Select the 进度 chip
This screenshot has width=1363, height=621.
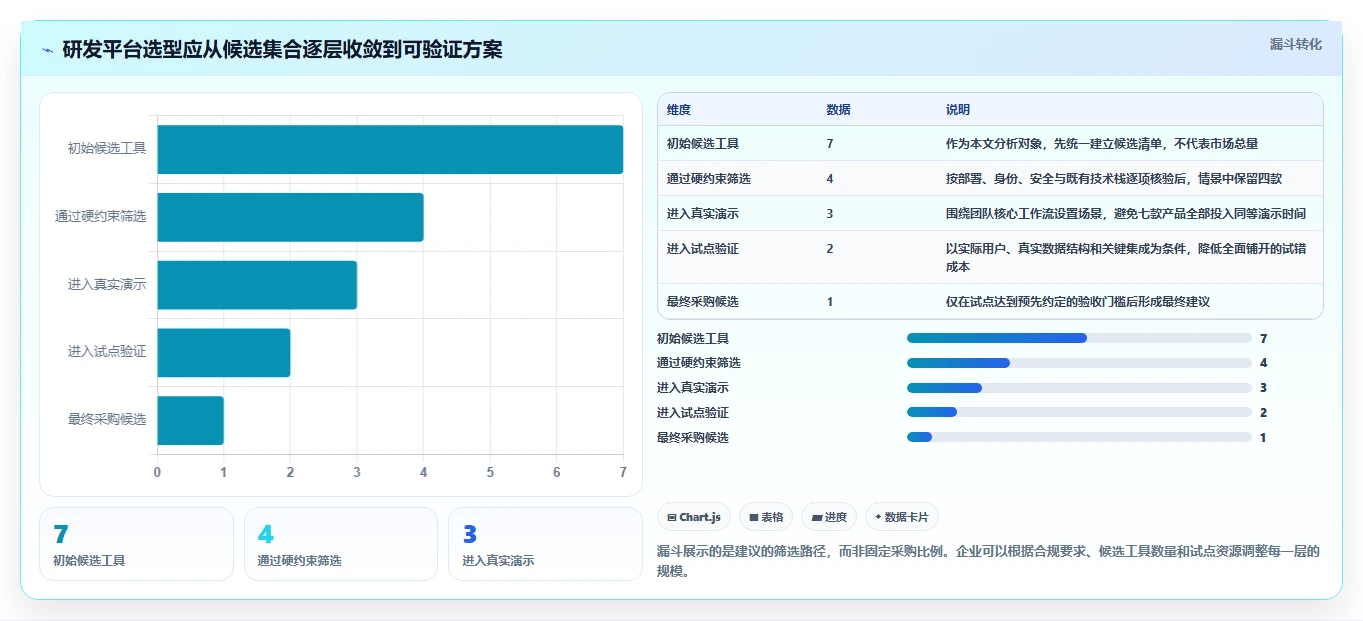[x=829, y=517]
